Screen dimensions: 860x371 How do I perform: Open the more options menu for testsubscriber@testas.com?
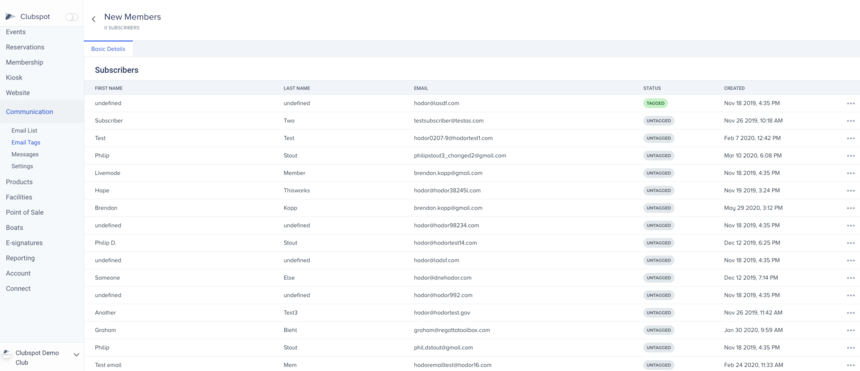[850, 121]
